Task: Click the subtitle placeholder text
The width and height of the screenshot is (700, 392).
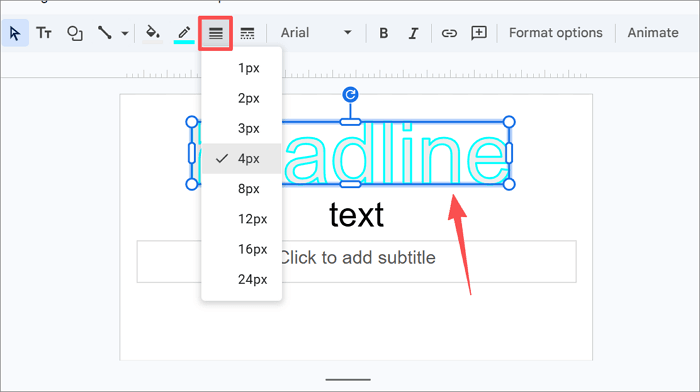Action: click(357, 258)
